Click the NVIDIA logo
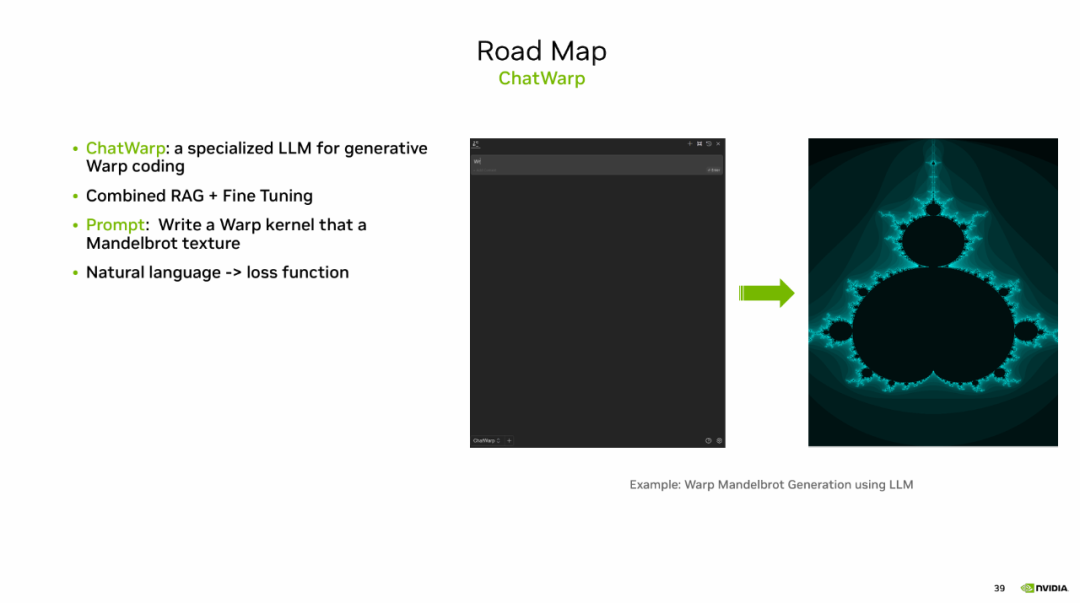 click(x=1044, y=588)
